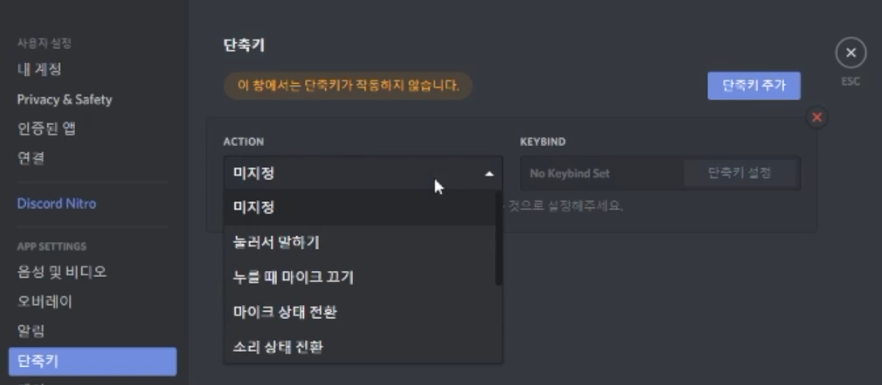Close settings with the ESC X icon
This screenshot has height=385, width=882.
click(x=850, y=53)
